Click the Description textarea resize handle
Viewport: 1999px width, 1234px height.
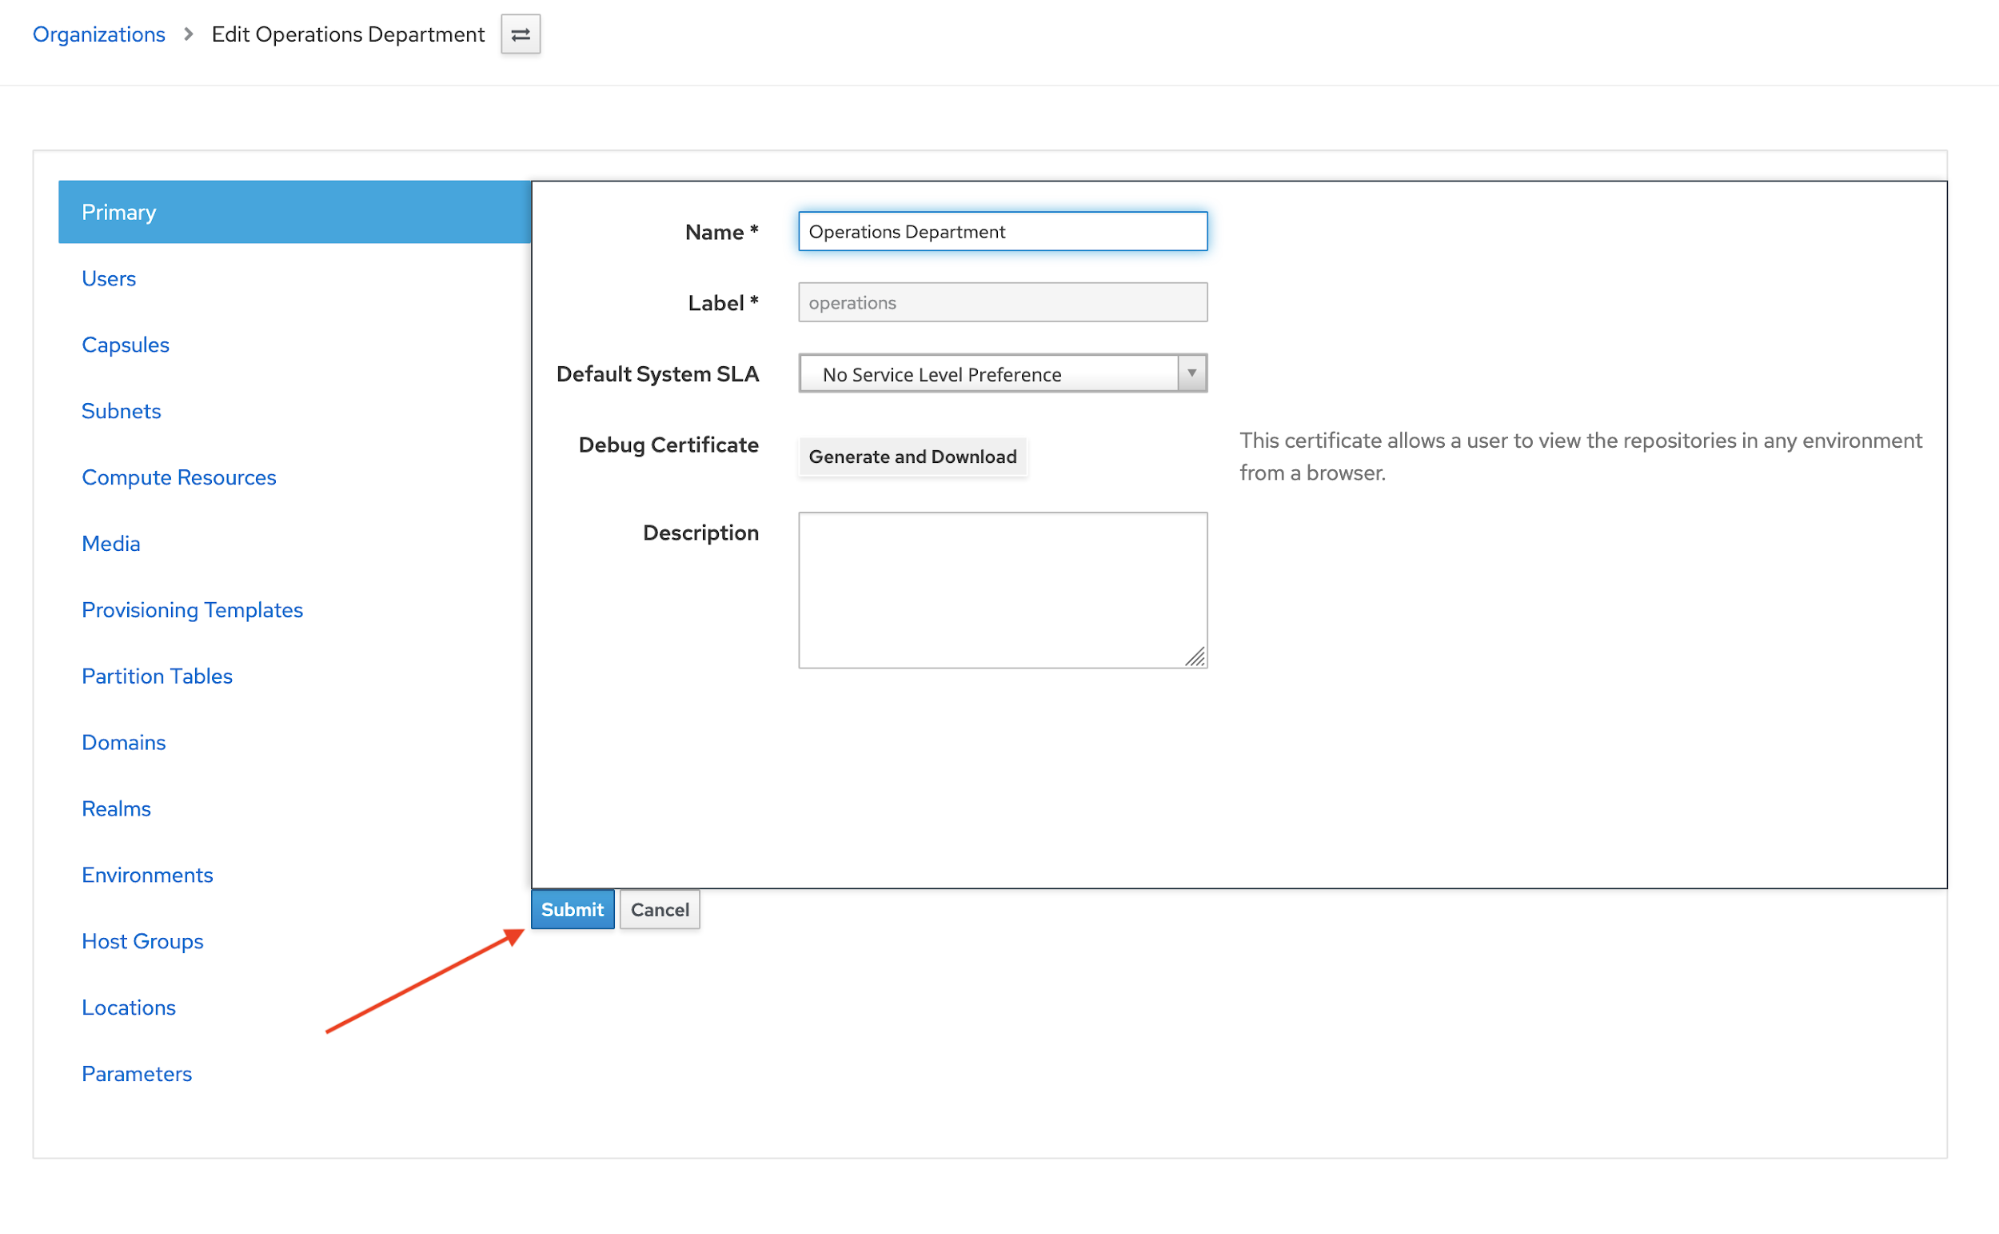1195,657
